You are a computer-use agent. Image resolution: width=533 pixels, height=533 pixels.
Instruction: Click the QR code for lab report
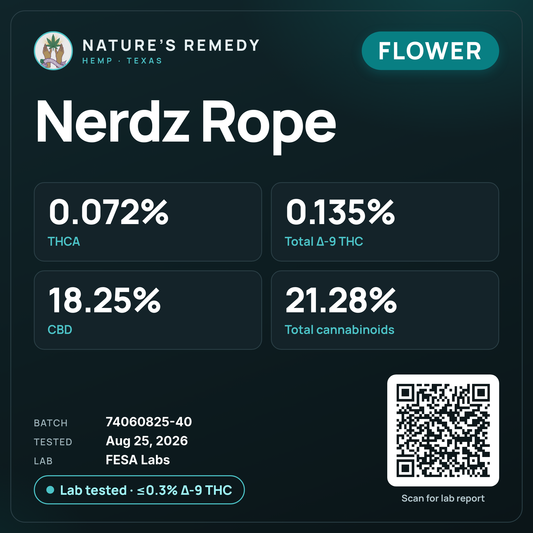tap(443, 430)
